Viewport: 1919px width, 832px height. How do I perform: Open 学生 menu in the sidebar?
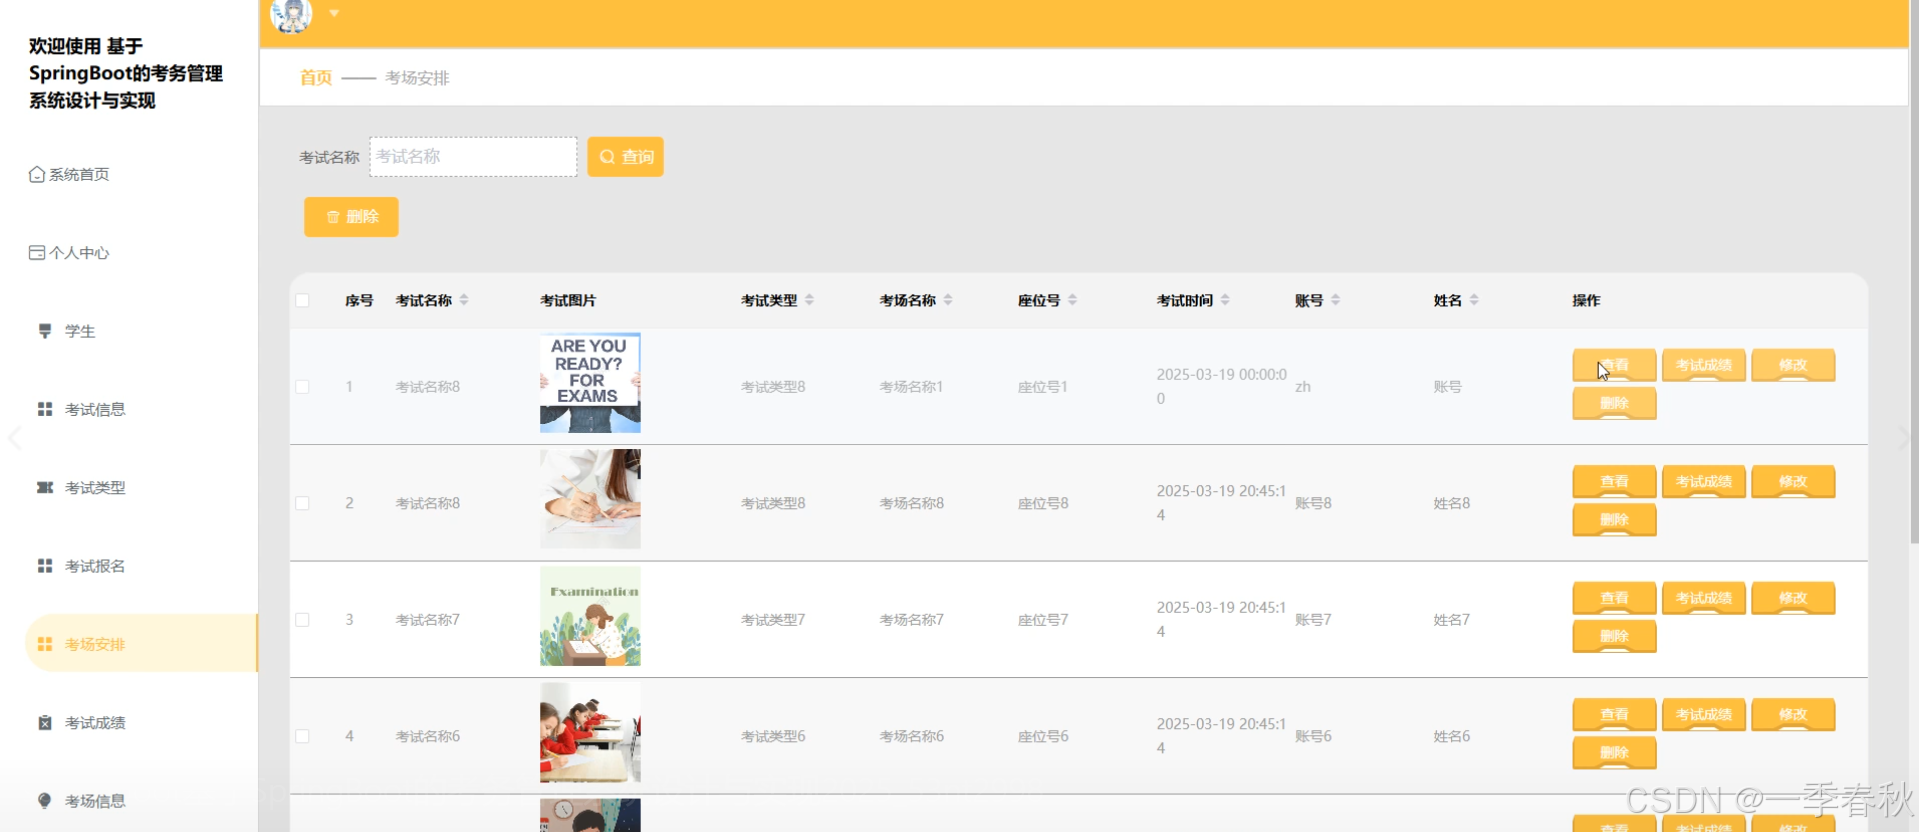pyautogui.click(x=80, y=331)
